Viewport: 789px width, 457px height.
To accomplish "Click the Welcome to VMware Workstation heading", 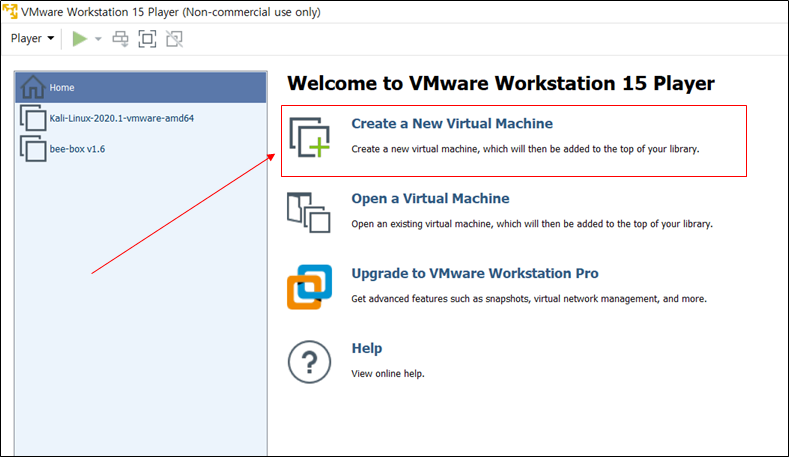I will pos(501,83).
